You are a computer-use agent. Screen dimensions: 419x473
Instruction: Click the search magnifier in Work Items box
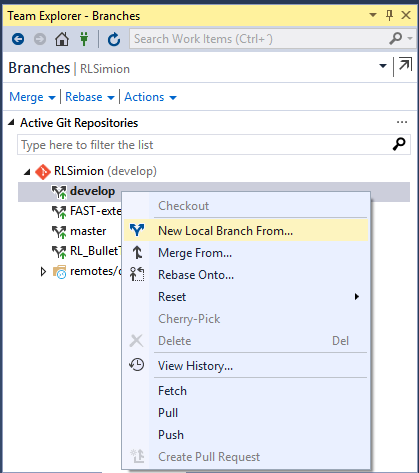click(x=396, y=39)
